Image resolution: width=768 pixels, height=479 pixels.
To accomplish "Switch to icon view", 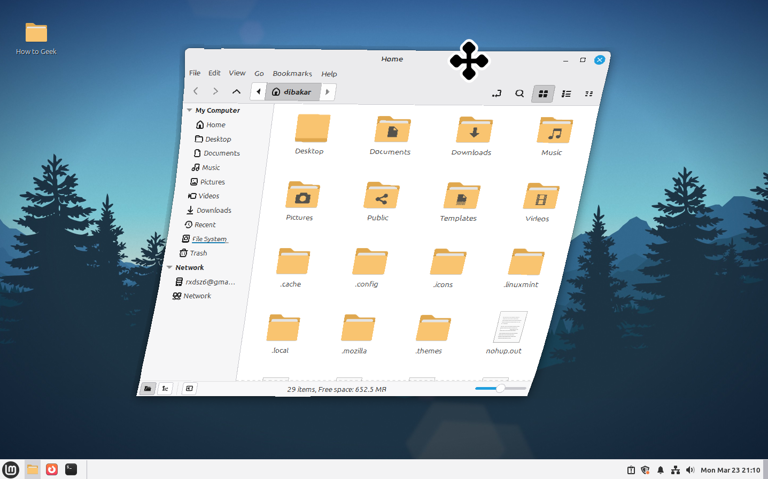I will [543, 94].
